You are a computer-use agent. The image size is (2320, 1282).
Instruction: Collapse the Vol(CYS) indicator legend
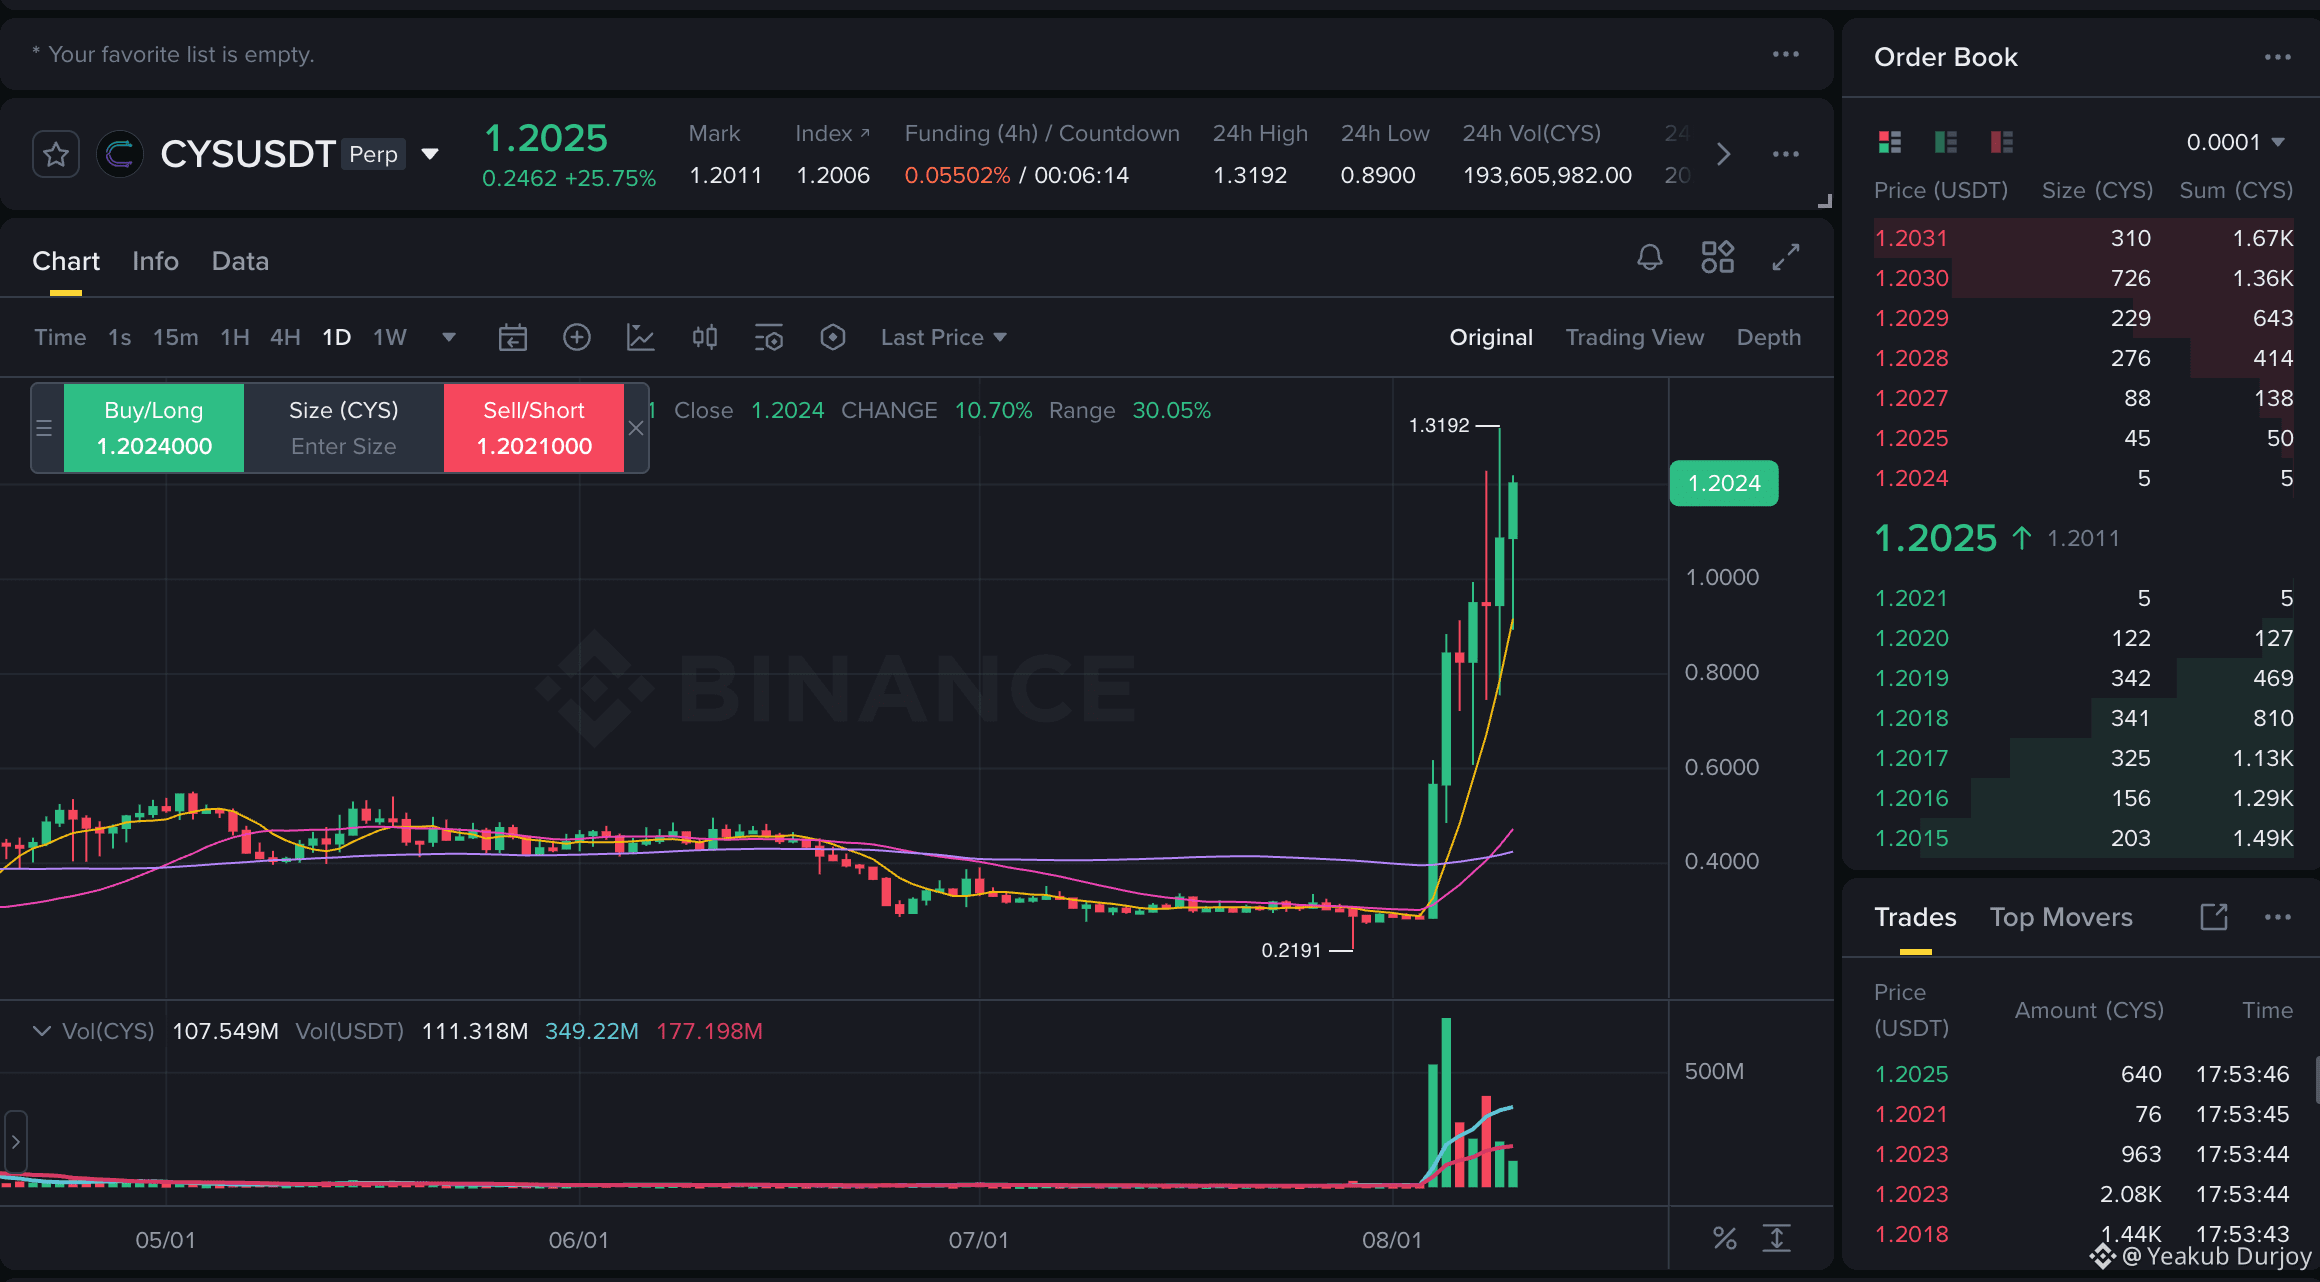click(x=42, y=1031)
